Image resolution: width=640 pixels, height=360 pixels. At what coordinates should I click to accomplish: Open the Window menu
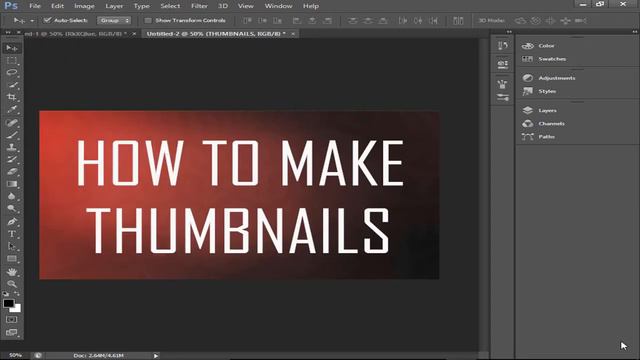[278, 6]
